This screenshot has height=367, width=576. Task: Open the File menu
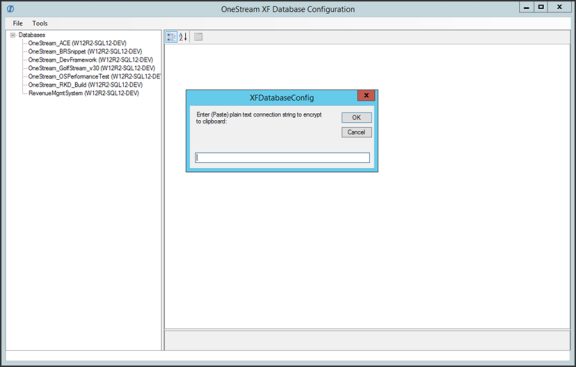[x=18, y=23]
